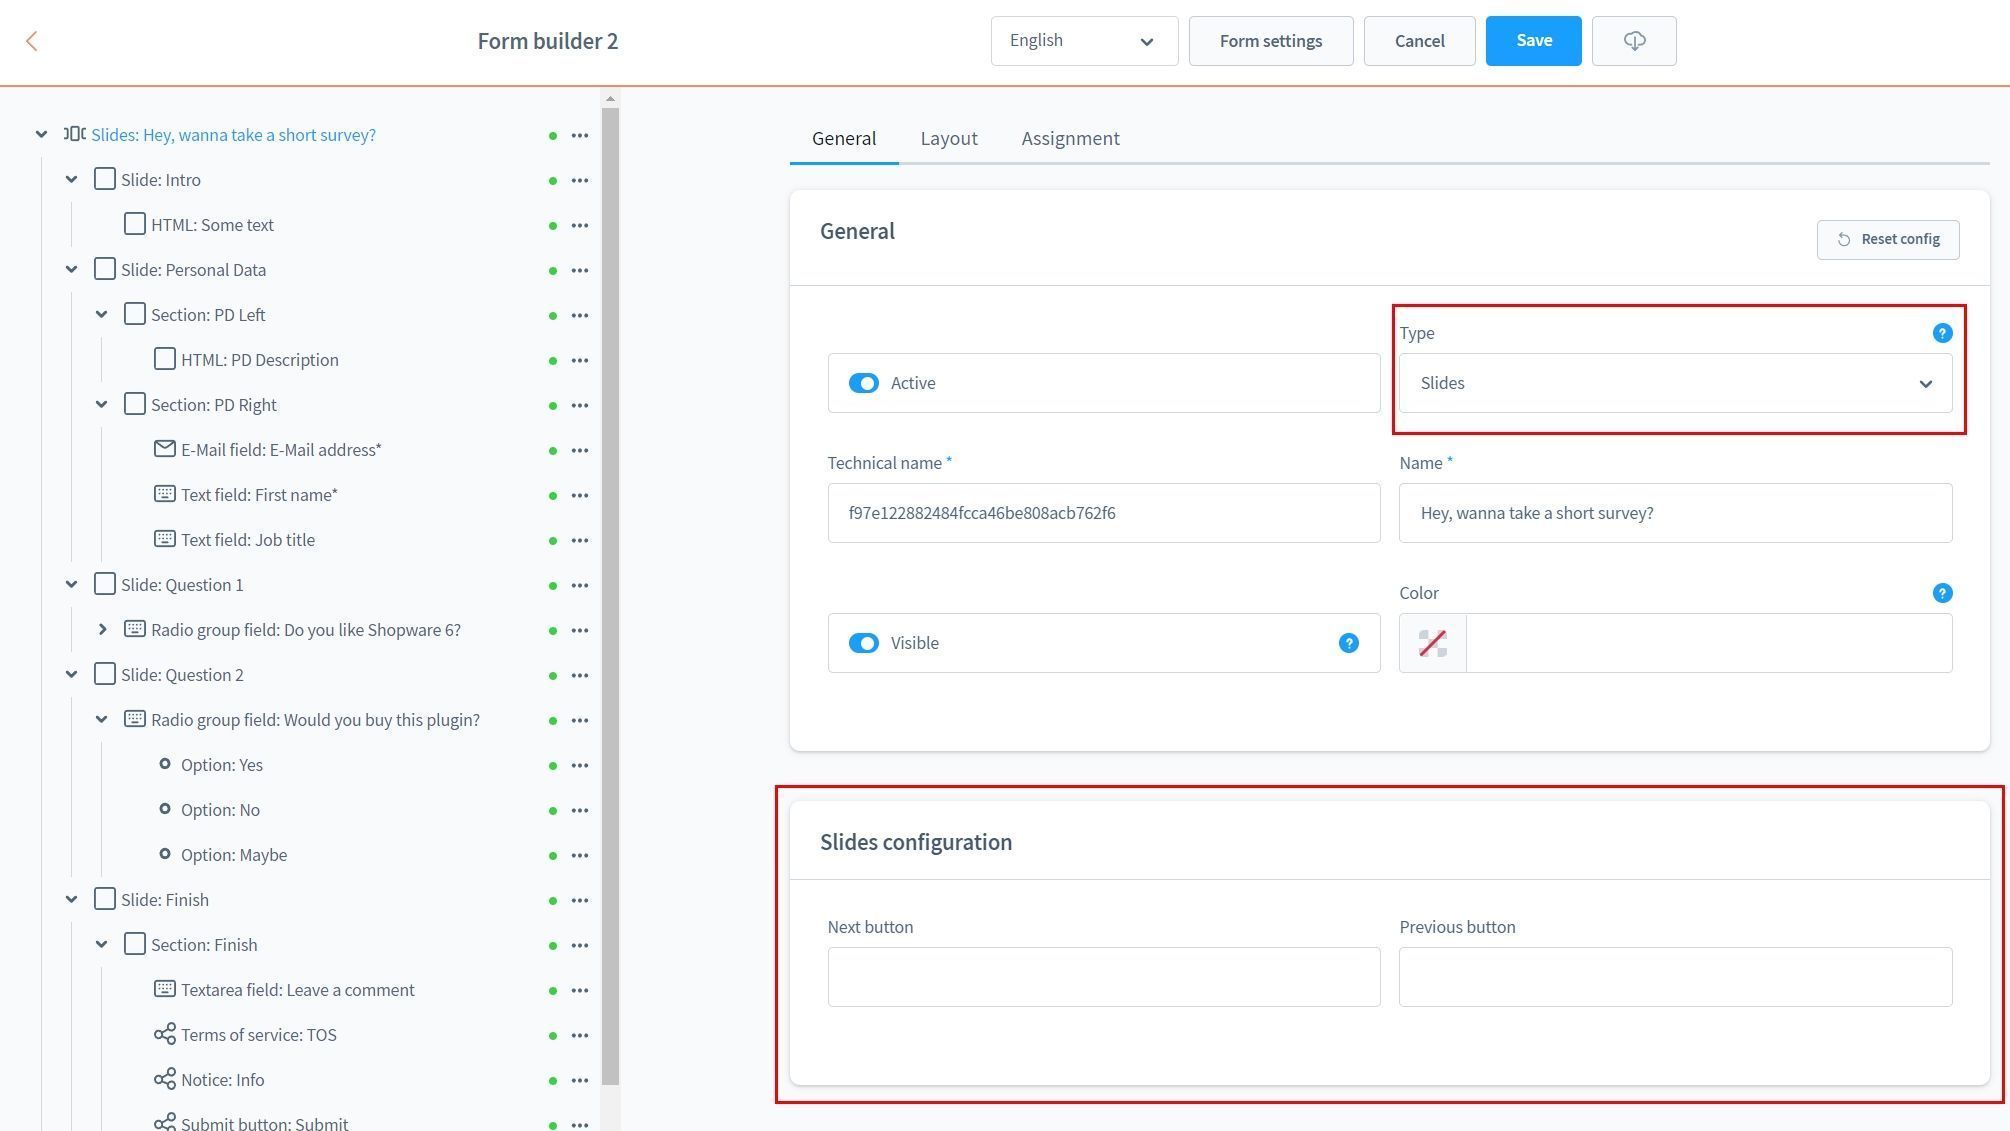The height and width of the screenshot is (1131, 2010).
Task: Click the E-Mail field envelope icon
Action: click(164, 449)
